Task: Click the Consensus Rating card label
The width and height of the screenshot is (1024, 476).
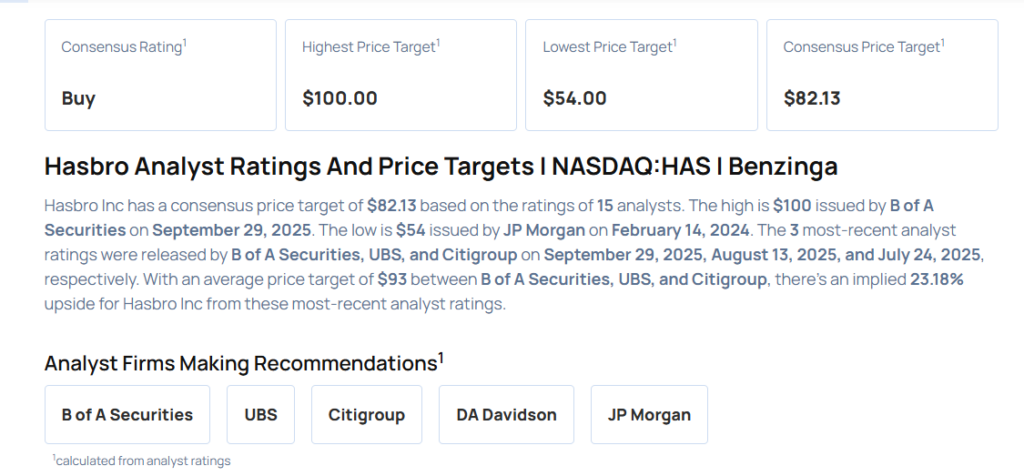Action: 122,47
